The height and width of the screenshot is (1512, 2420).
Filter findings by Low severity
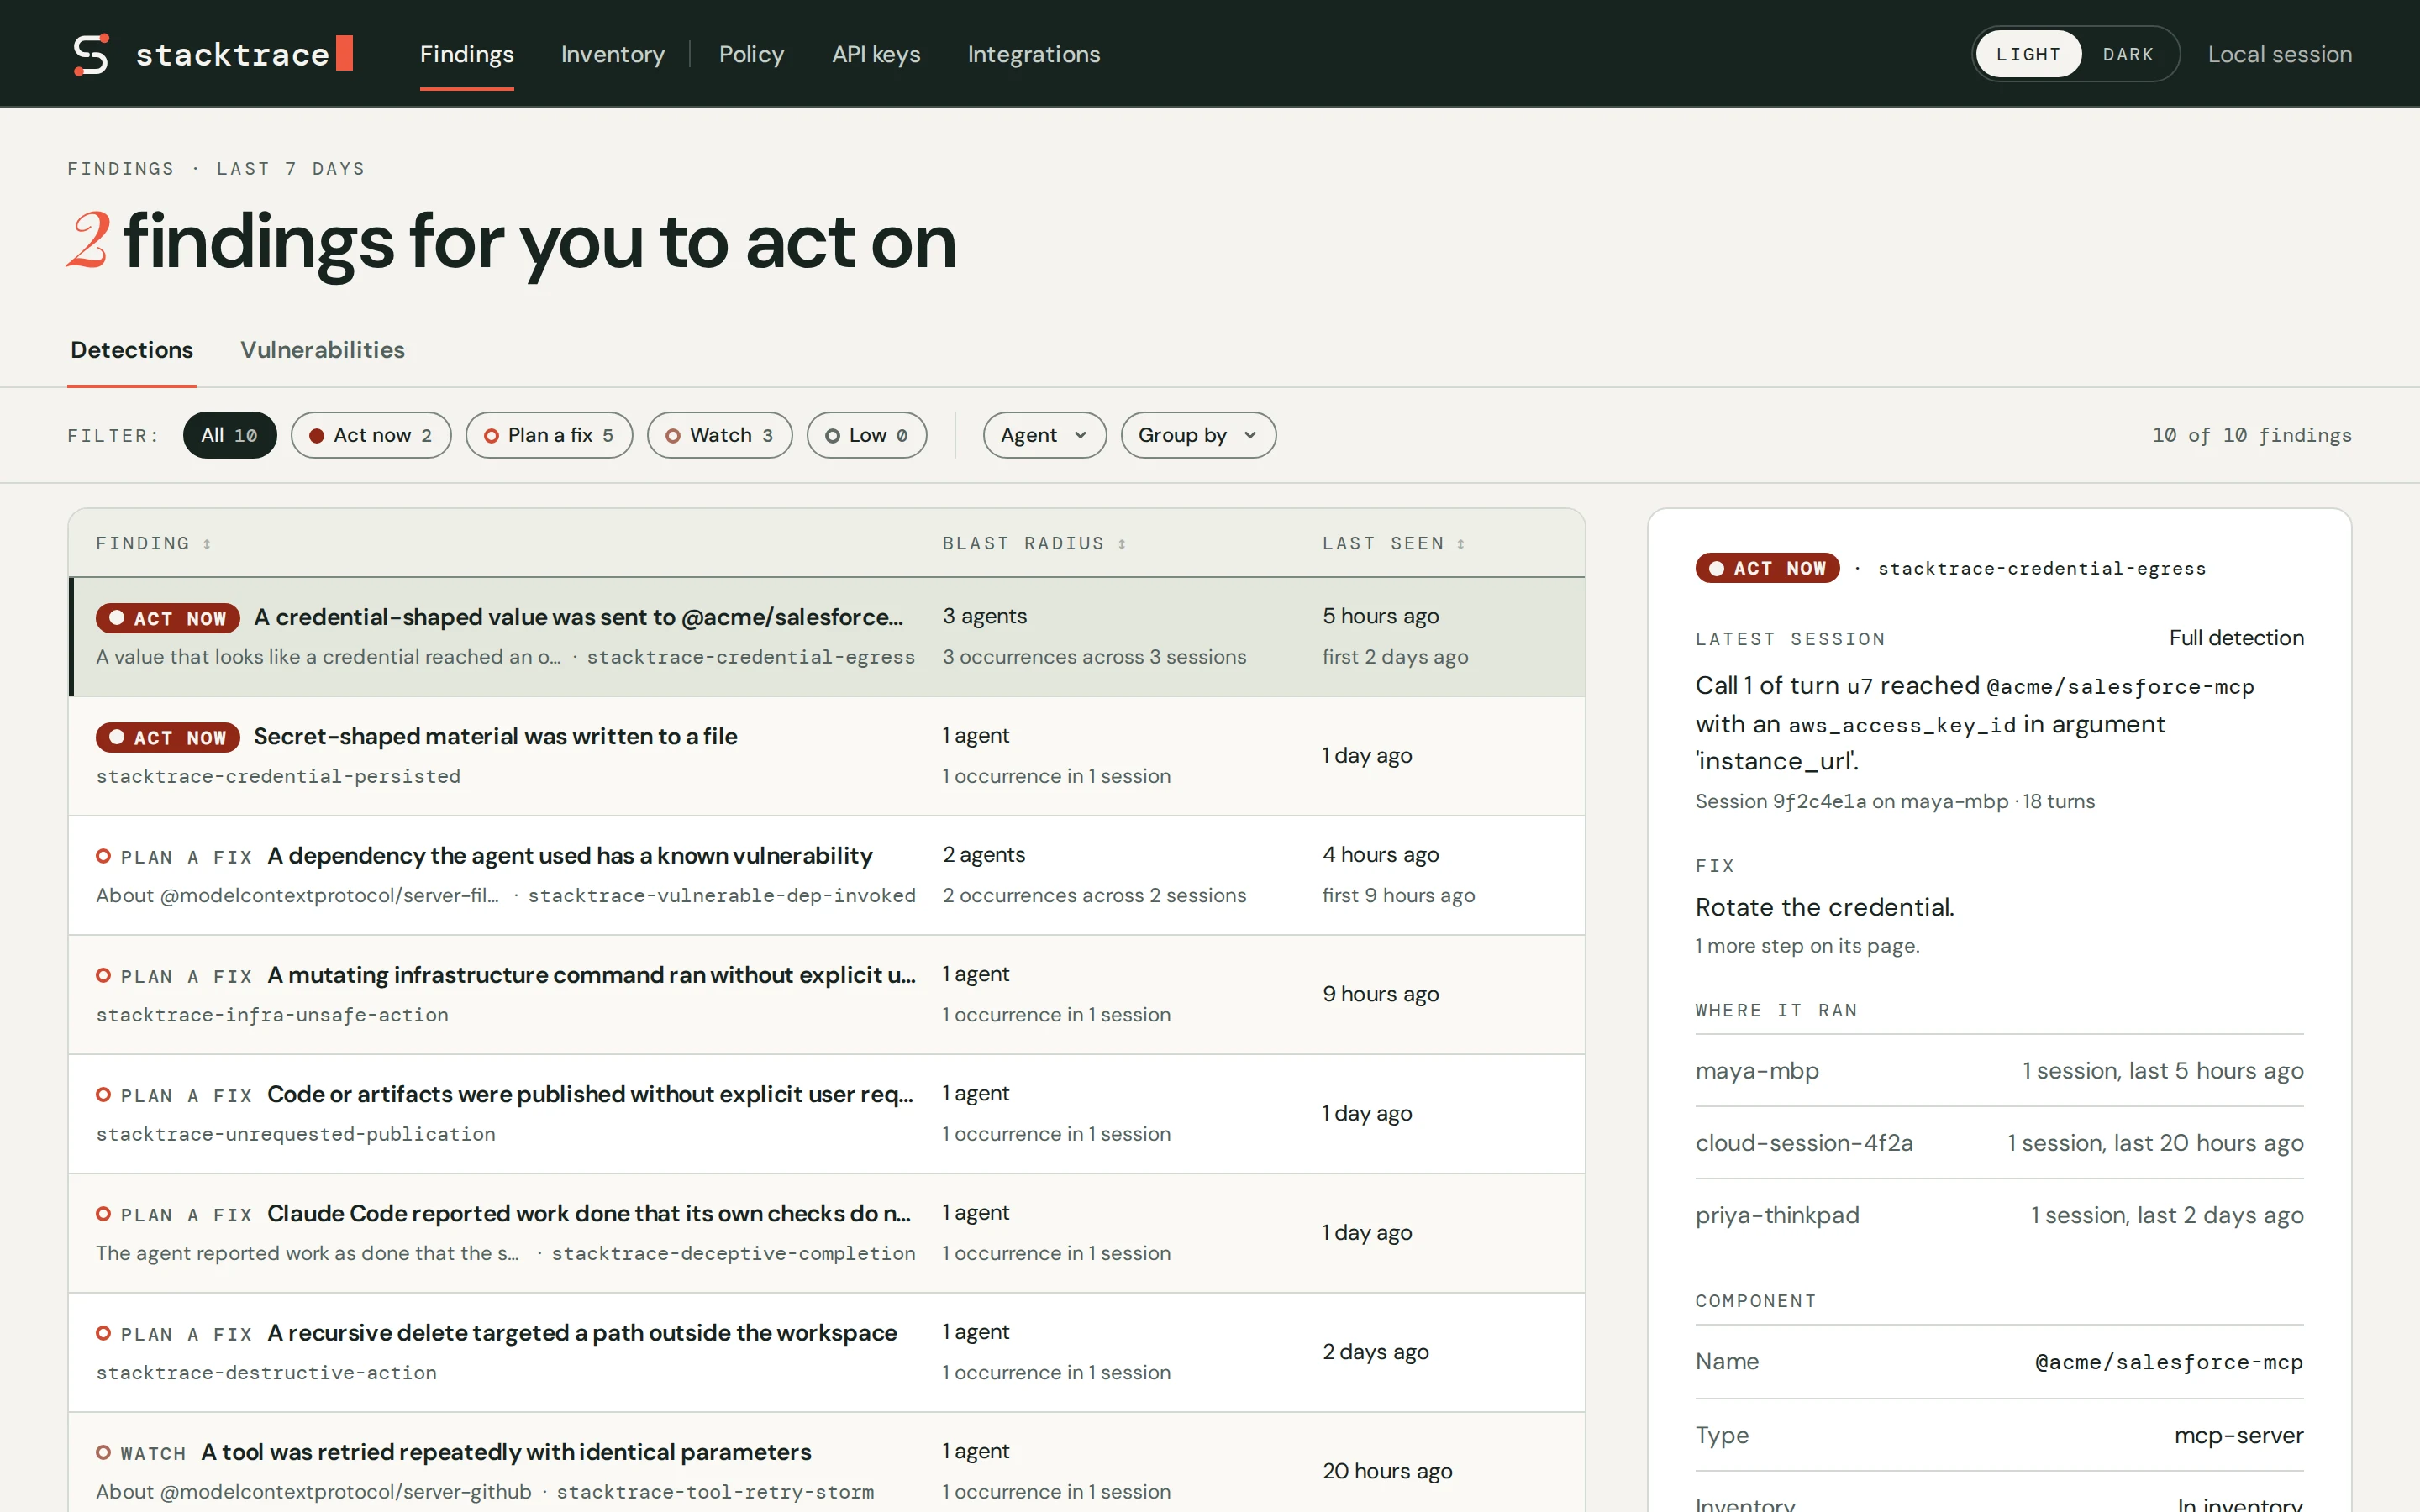pos(867,435)
